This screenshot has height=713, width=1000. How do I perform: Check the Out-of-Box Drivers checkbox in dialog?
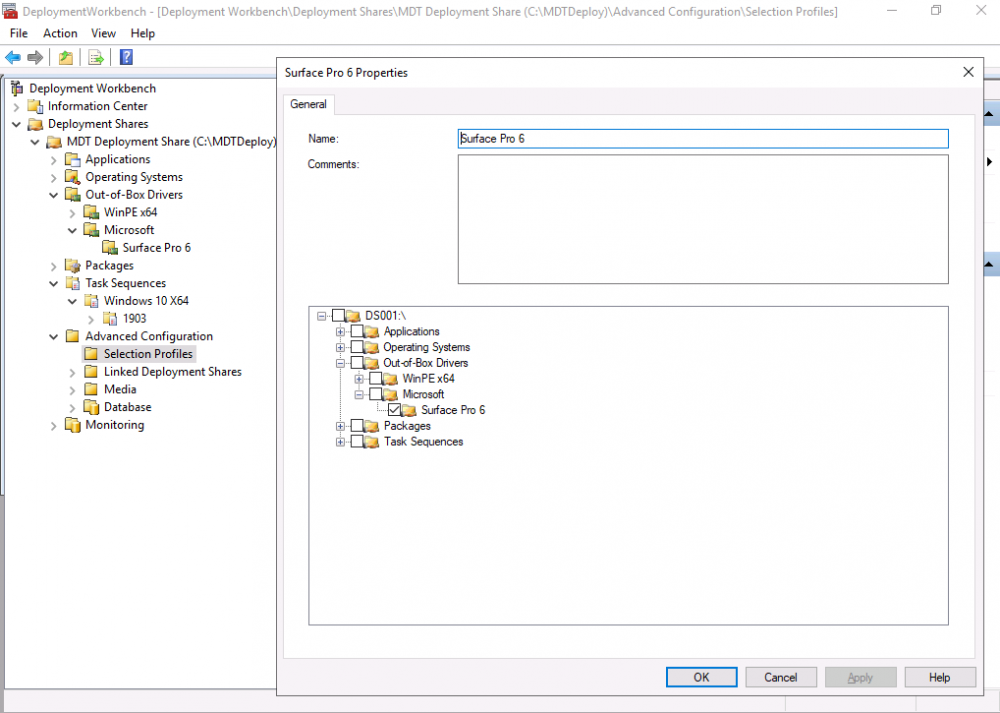(357, 363)
